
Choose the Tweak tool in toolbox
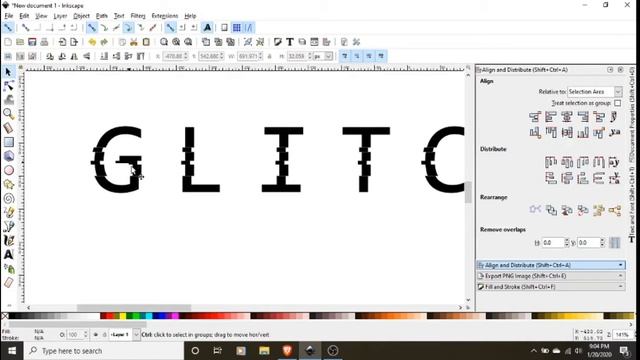point(8,100)
